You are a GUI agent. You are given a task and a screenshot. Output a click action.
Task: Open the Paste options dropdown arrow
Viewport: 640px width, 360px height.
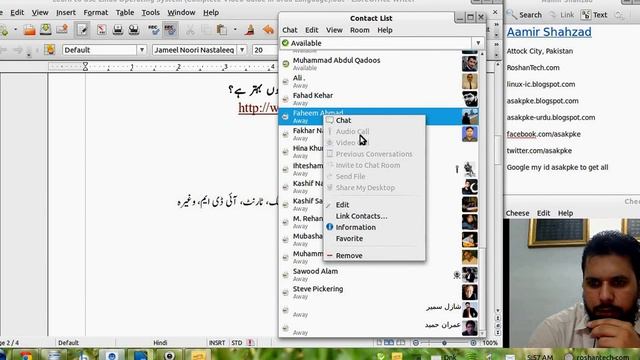[235, 29]
